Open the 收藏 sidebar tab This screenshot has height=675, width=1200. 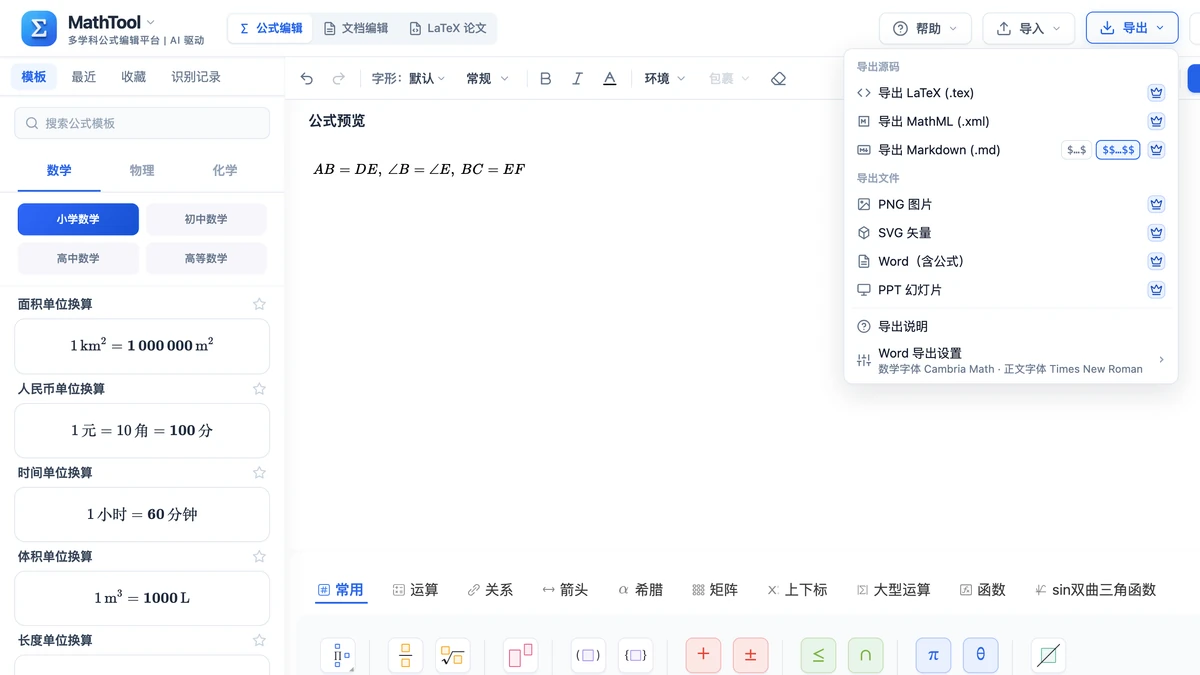[134, 77]
